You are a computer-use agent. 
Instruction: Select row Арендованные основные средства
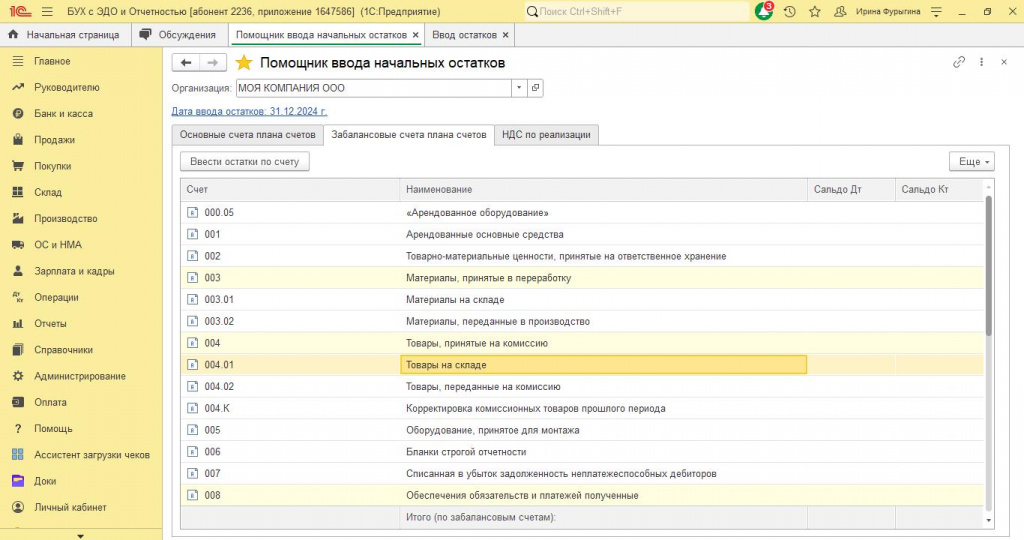tap(582, 234)
